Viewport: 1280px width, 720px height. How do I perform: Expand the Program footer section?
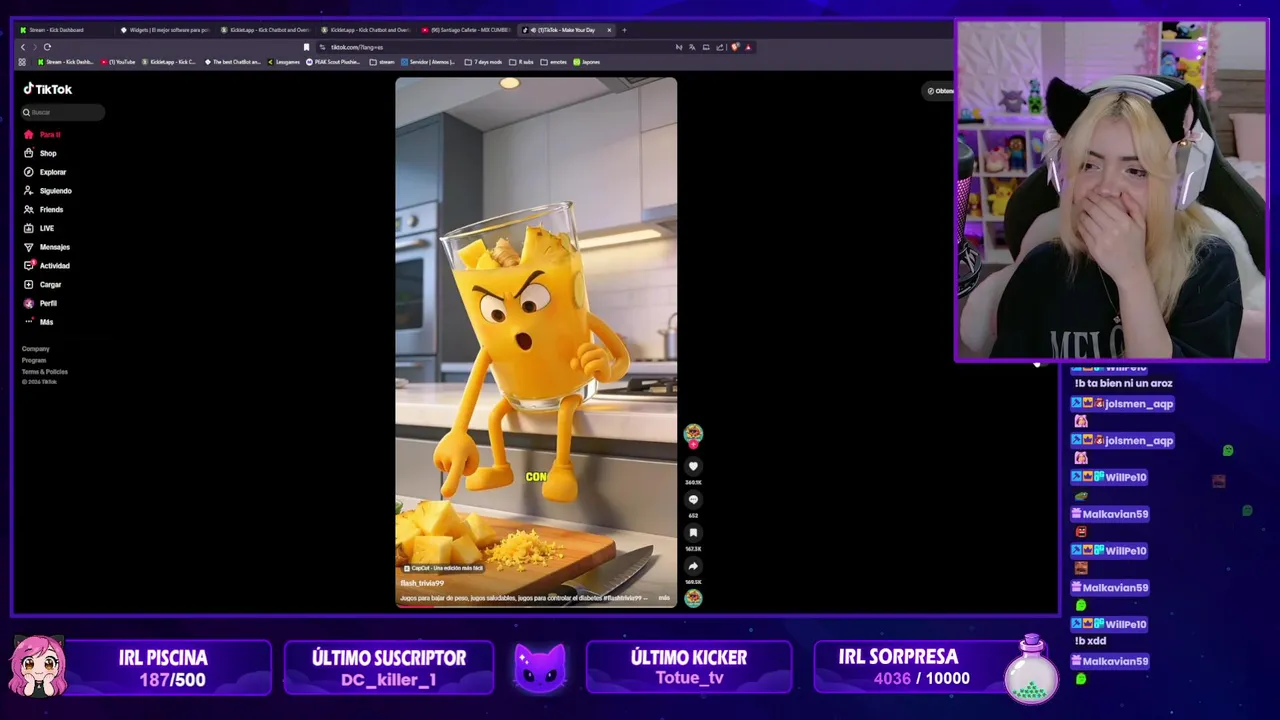point(34,360)
